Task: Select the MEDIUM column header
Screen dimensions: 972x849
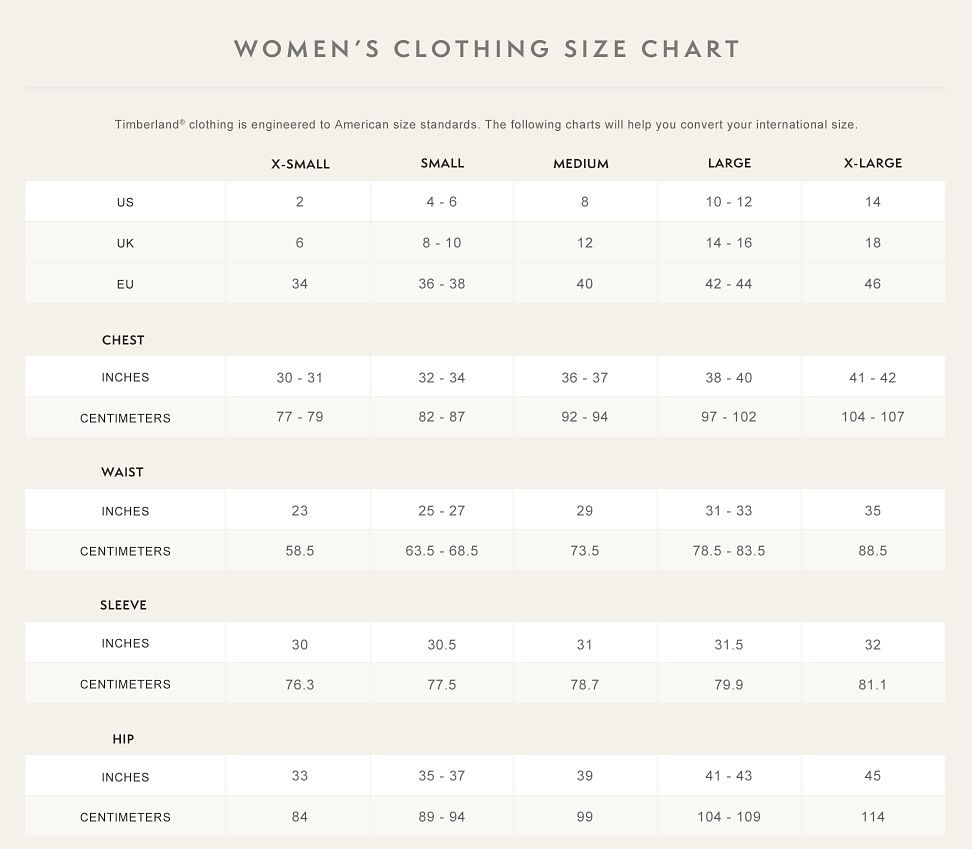Action: coord(581,164)
